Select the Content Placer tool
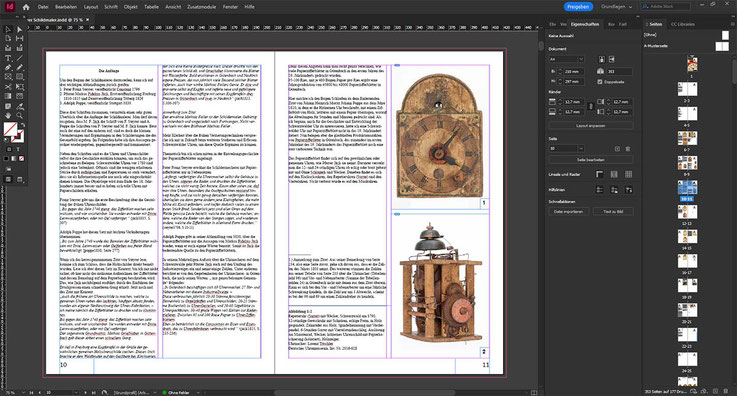Viewport: 737px width, 396px height. [x=19, y=48]
